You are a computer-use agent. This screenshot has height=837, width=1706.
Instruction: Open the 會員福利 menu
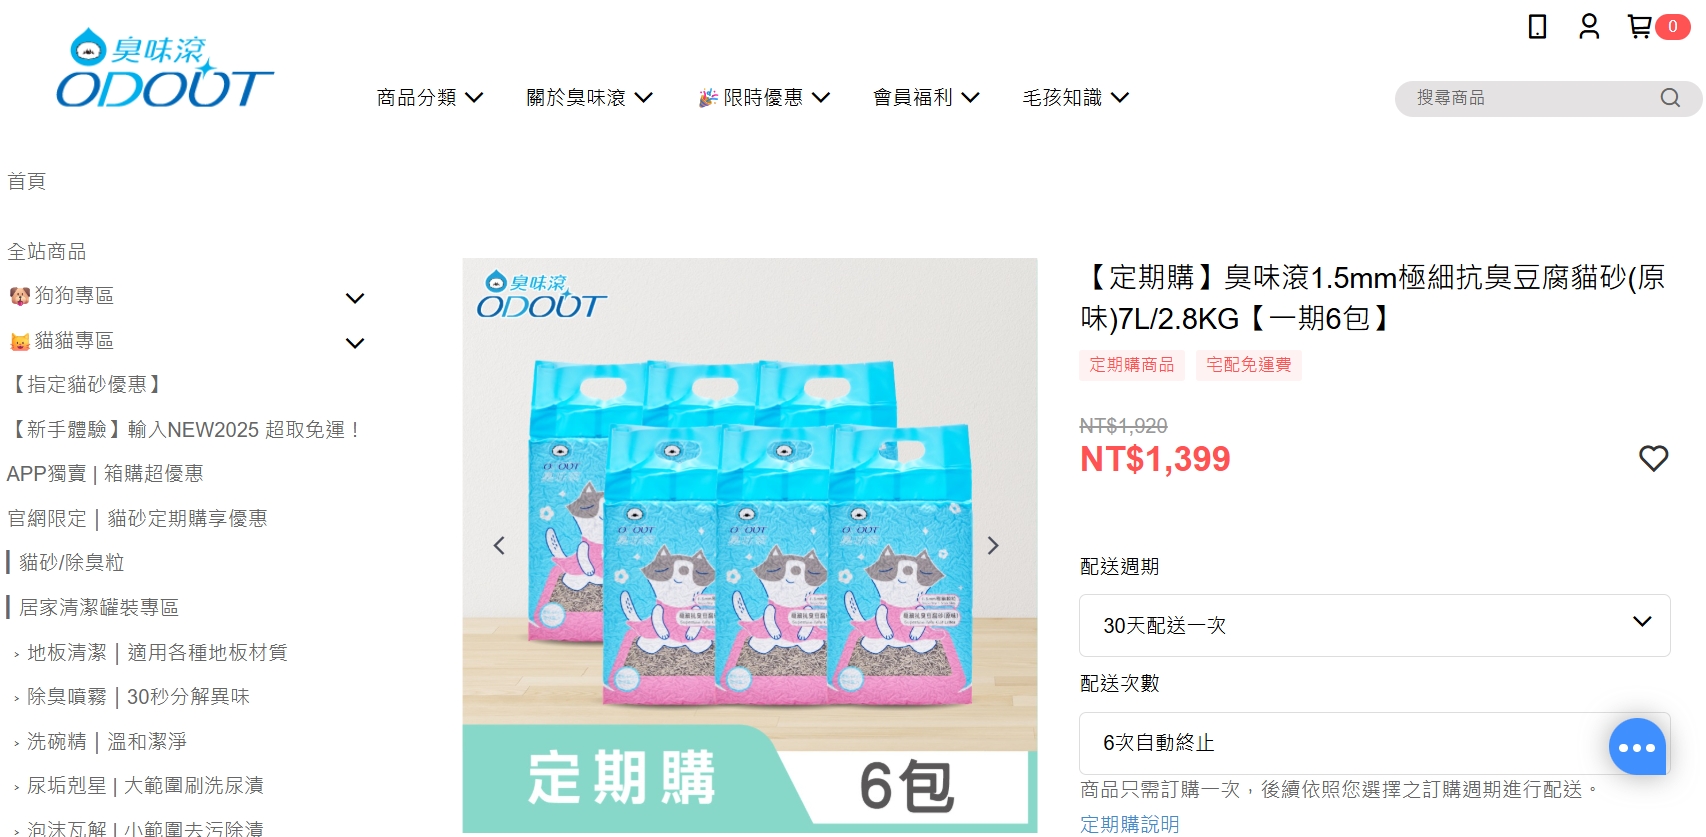pyautogui.click(x=926, y=97)
